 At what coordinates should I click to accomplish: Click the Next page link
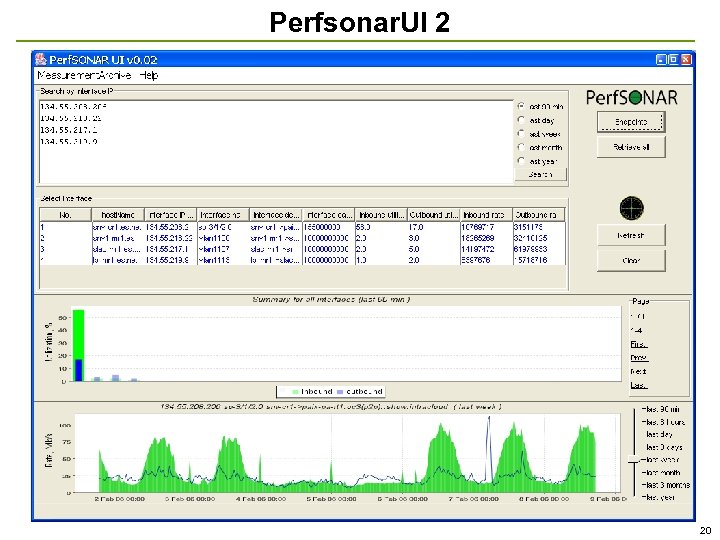638,371
